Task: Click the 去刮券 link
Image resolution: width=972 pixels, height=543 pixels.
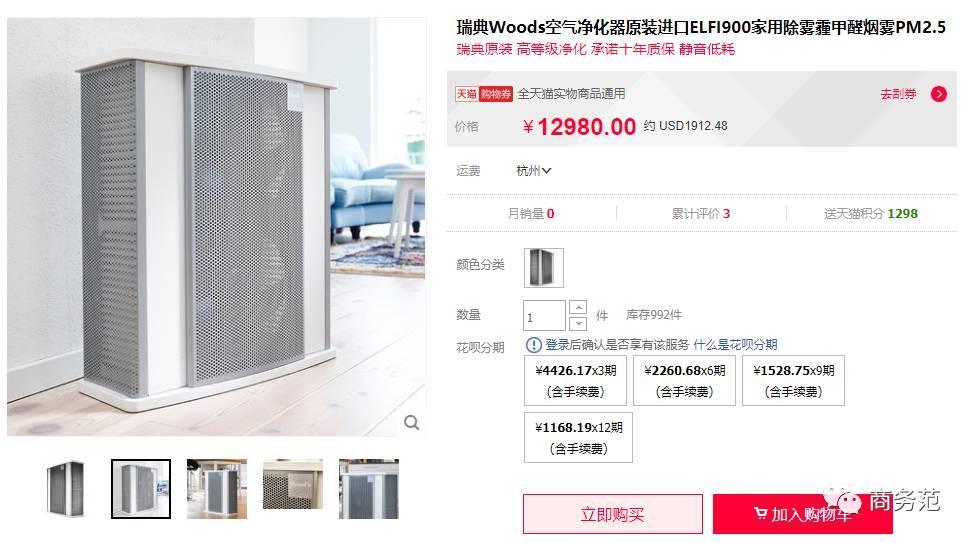Action: [898, 94]
